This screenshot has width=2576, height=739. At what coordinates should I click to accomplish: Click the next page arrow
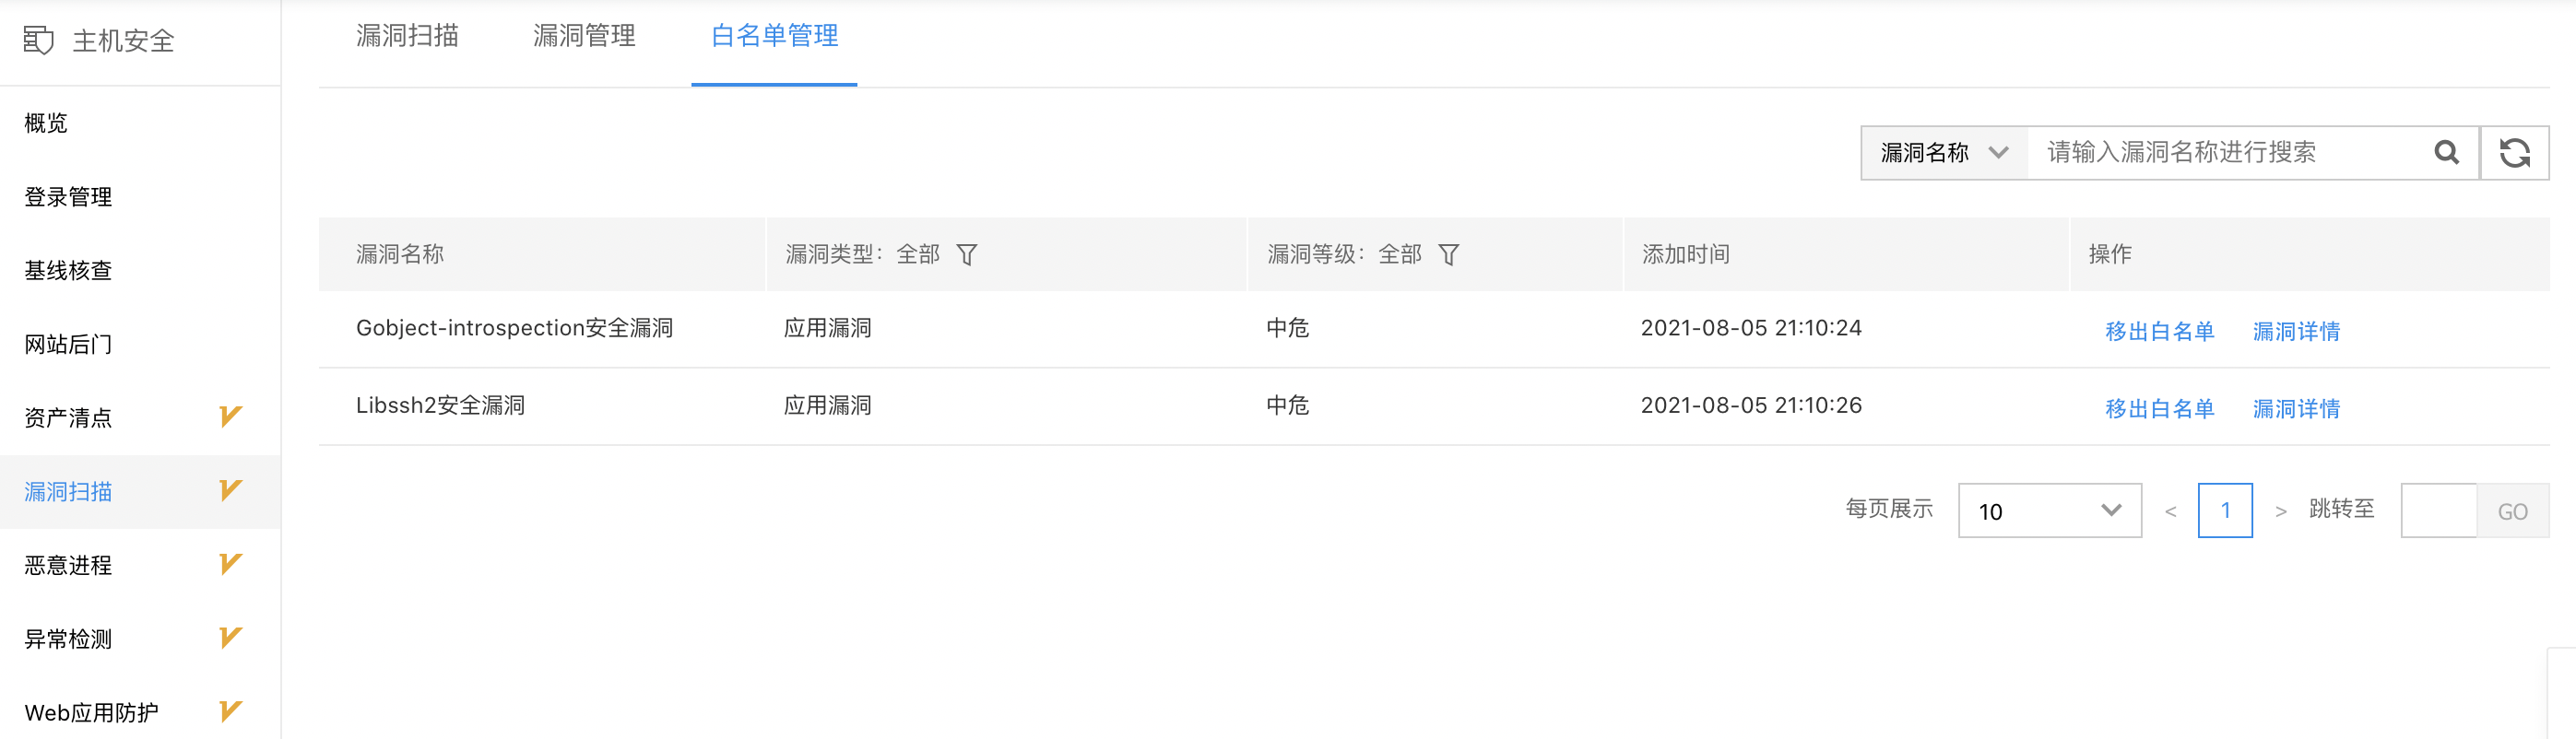(2281, 511)
